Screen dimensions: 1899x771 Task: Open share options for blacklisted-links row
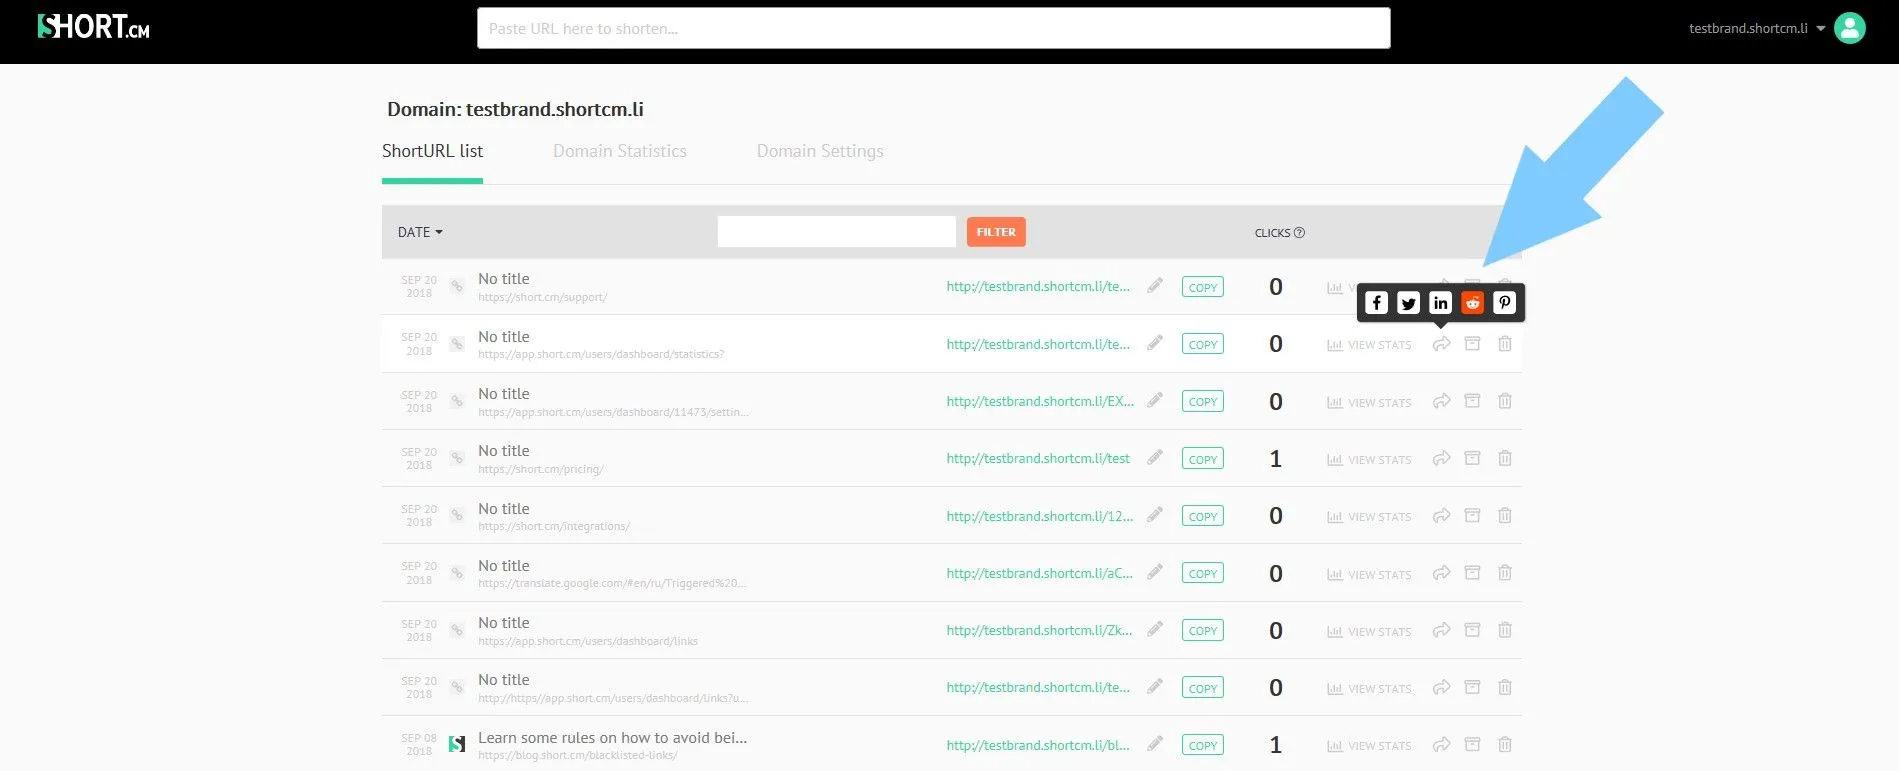coord(1441,745)
